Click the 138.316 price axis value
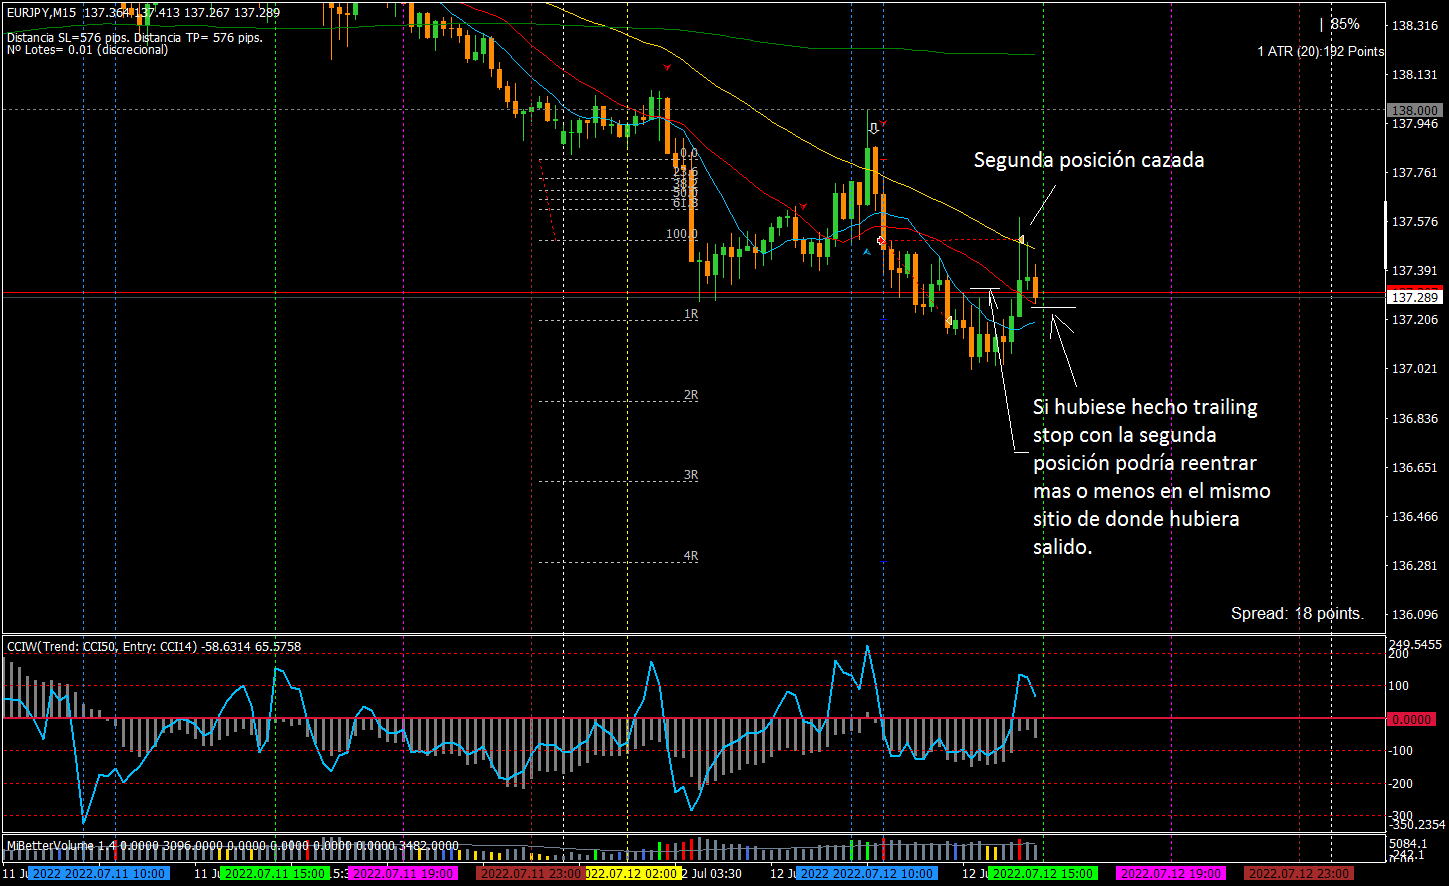The image size is (1449, 886). [x=1415, y=26]
